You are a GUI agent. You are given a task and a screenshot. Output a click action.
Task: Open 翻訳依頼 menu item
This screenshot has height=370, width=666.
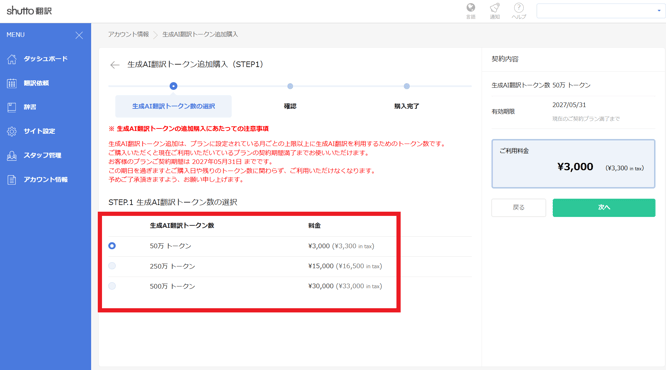click(36, 83)
